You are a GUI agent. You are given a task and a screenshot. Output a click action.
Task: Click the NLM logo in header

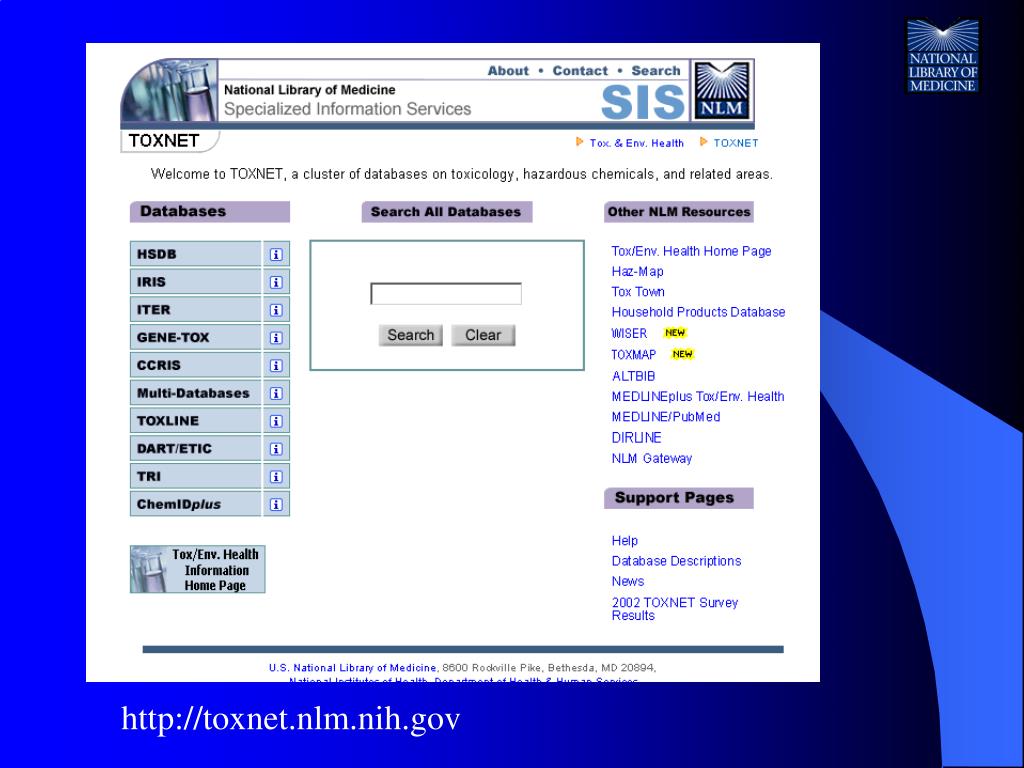pos(722,90)
